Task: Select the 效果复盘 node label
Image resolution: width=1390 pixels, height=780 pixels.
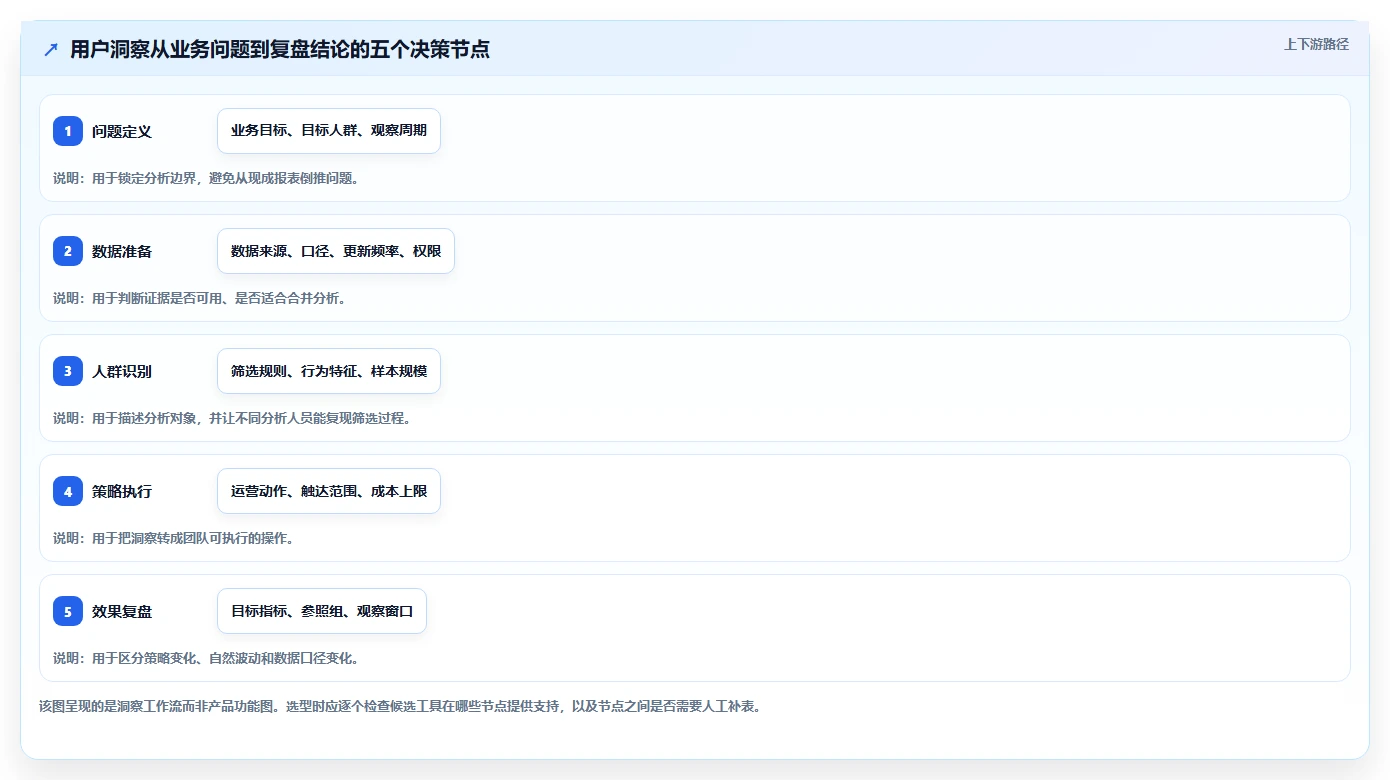Action: tap(122, 611)
